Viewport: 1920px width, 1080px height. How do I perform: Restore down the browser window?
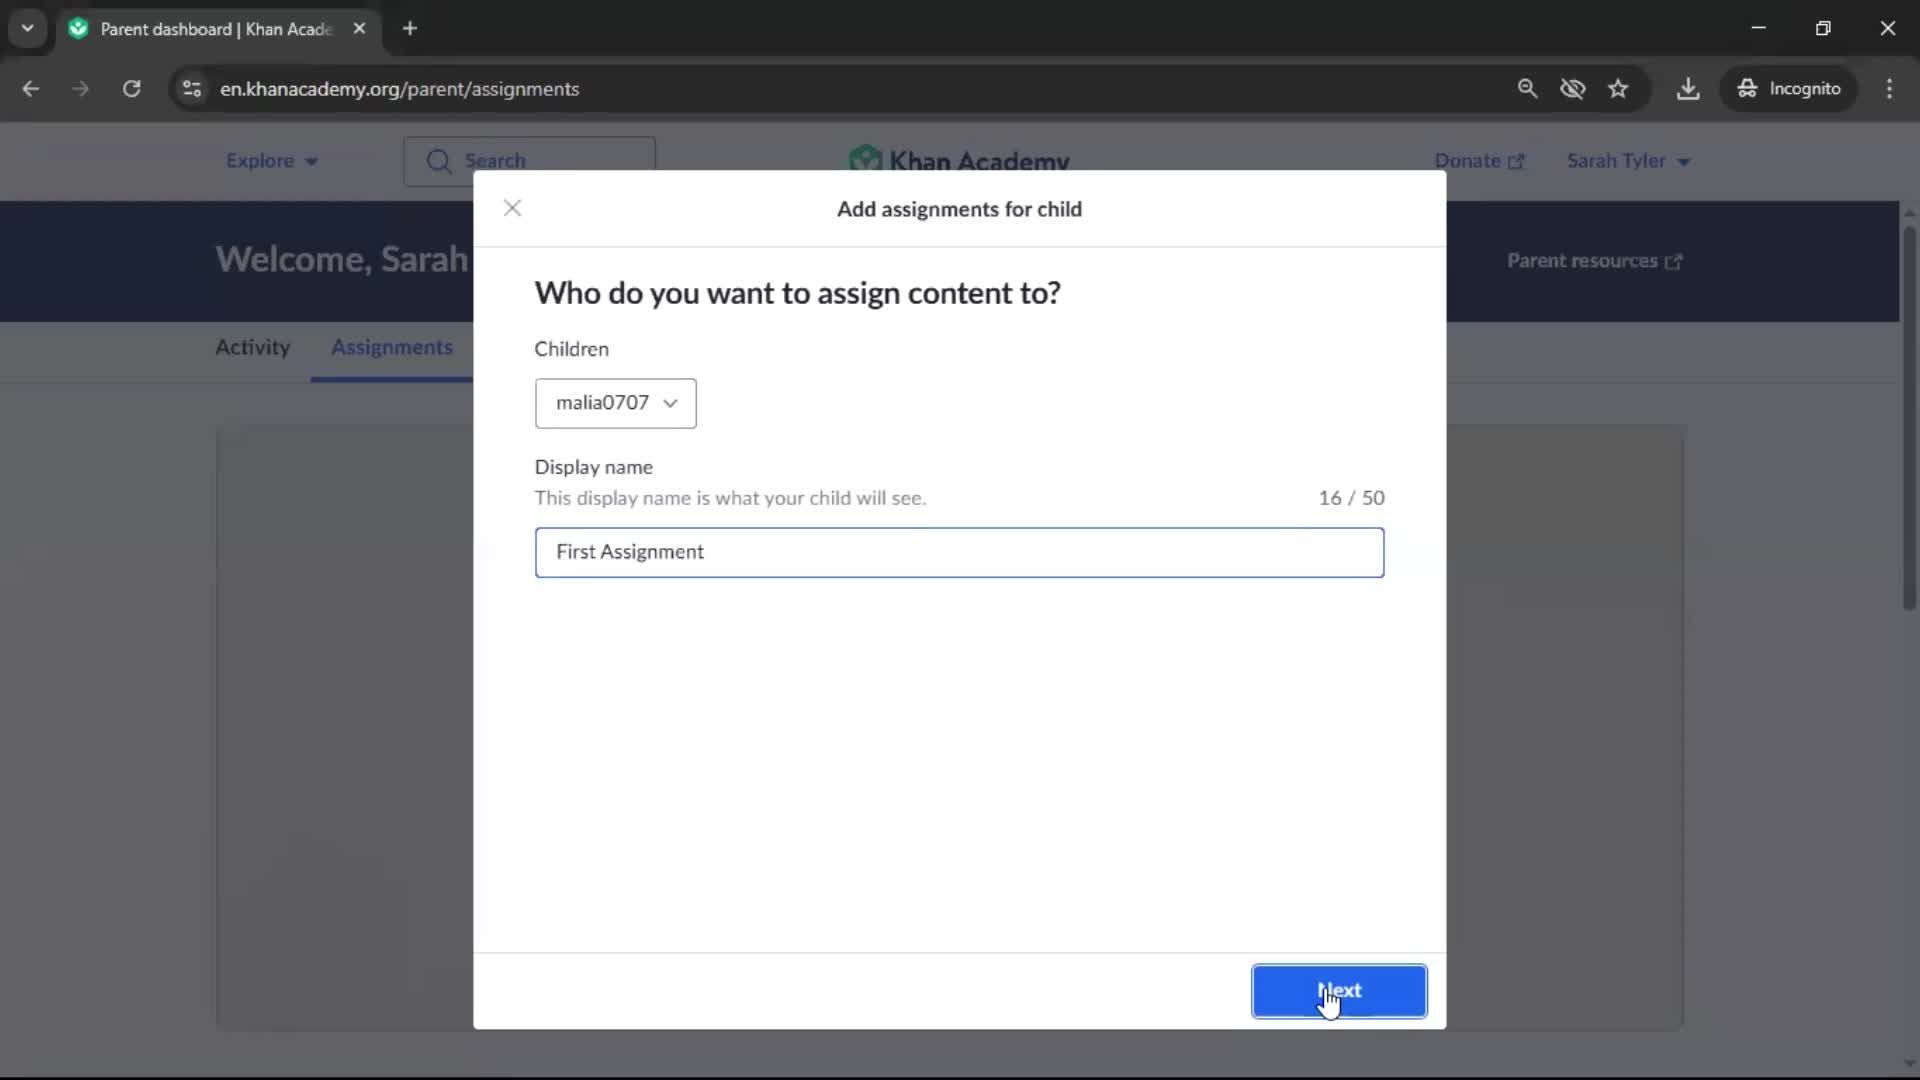(1823, 28)
